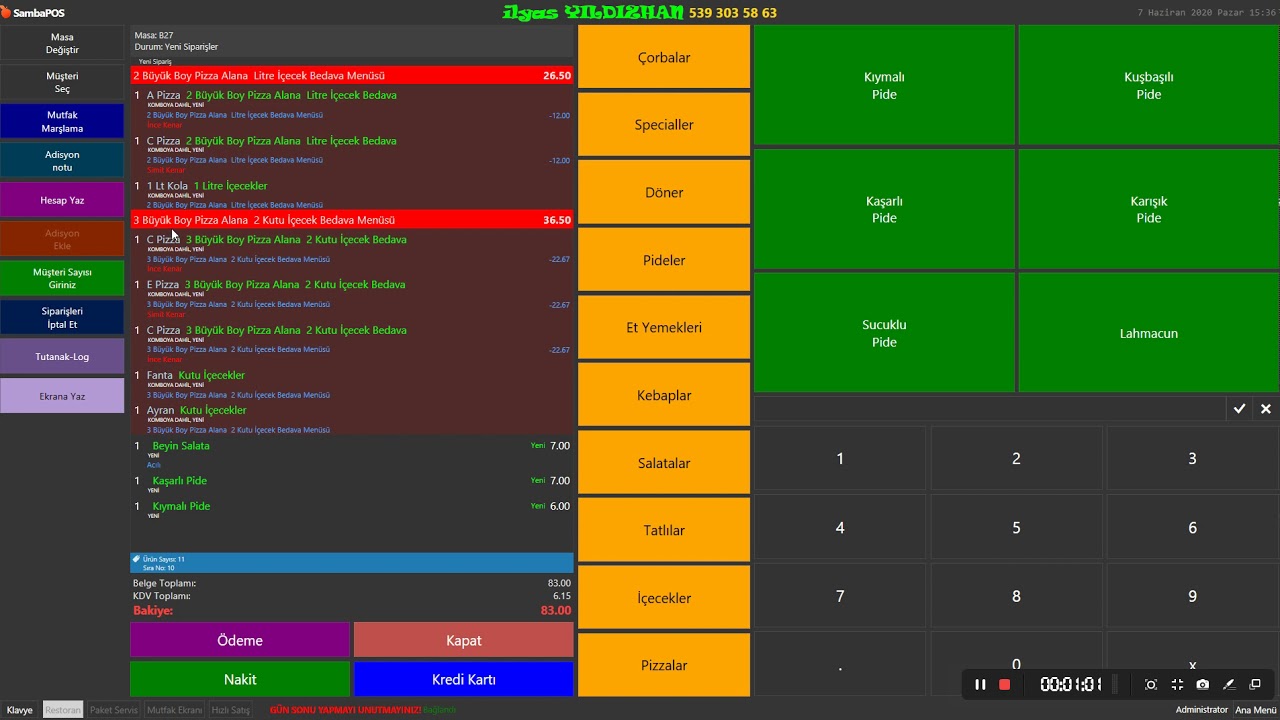Open the Çorbalar category

(664, 57)
